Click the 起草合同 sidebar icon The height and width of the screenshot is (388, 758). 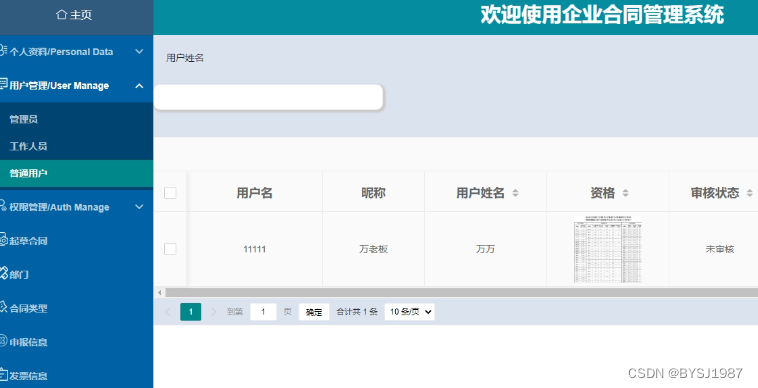[3, 239]
